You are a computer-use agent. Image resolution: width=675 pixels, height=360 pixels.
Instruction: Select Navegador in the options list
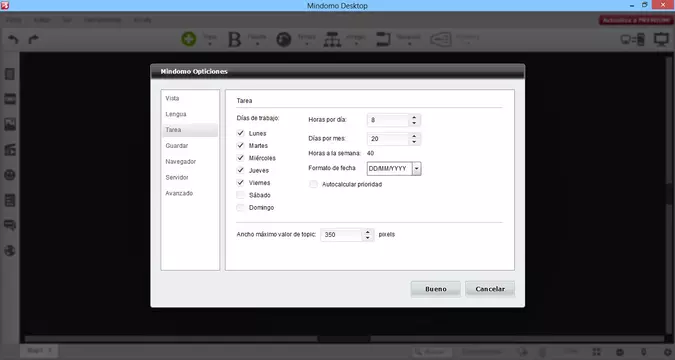[190, 162]
